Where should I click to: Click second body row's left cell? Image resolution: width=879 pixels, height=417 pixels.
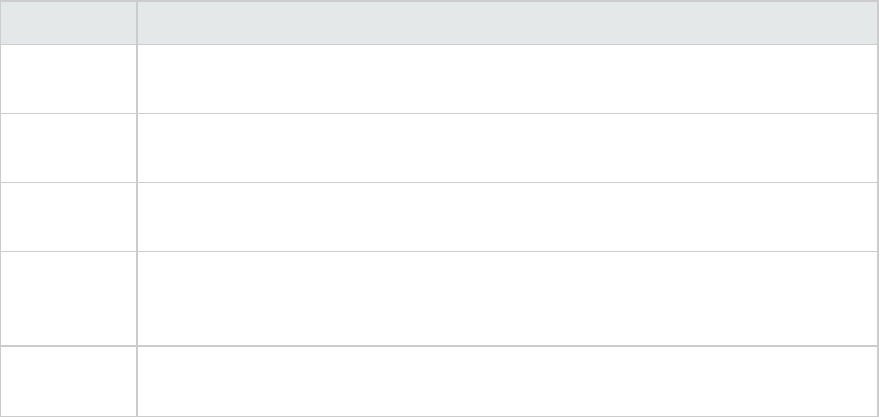[x=68, y=148]
